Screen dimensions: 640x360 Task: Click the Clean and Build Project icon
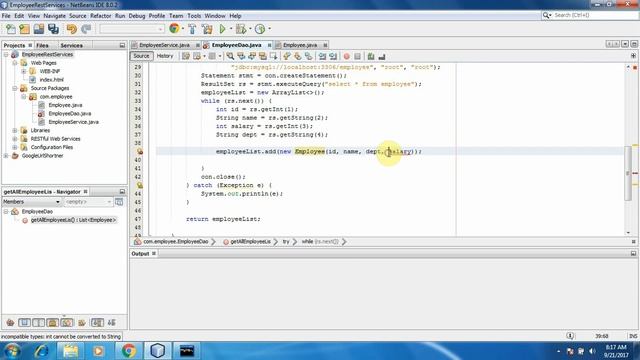point(207,29)
